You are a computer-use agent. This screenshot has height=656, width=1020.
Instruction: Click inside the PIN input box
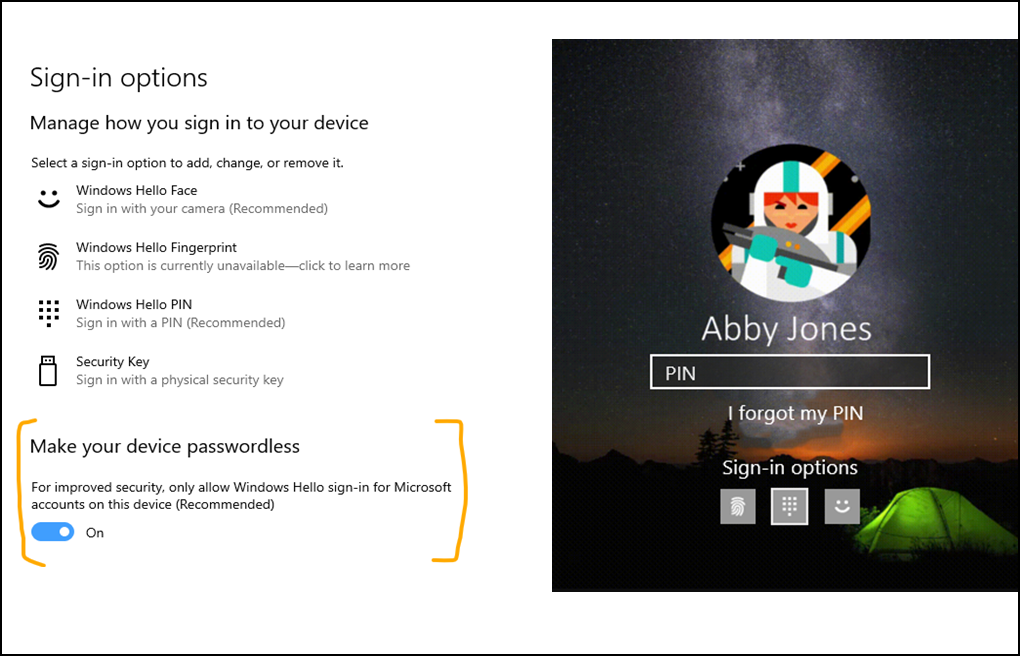789,371
